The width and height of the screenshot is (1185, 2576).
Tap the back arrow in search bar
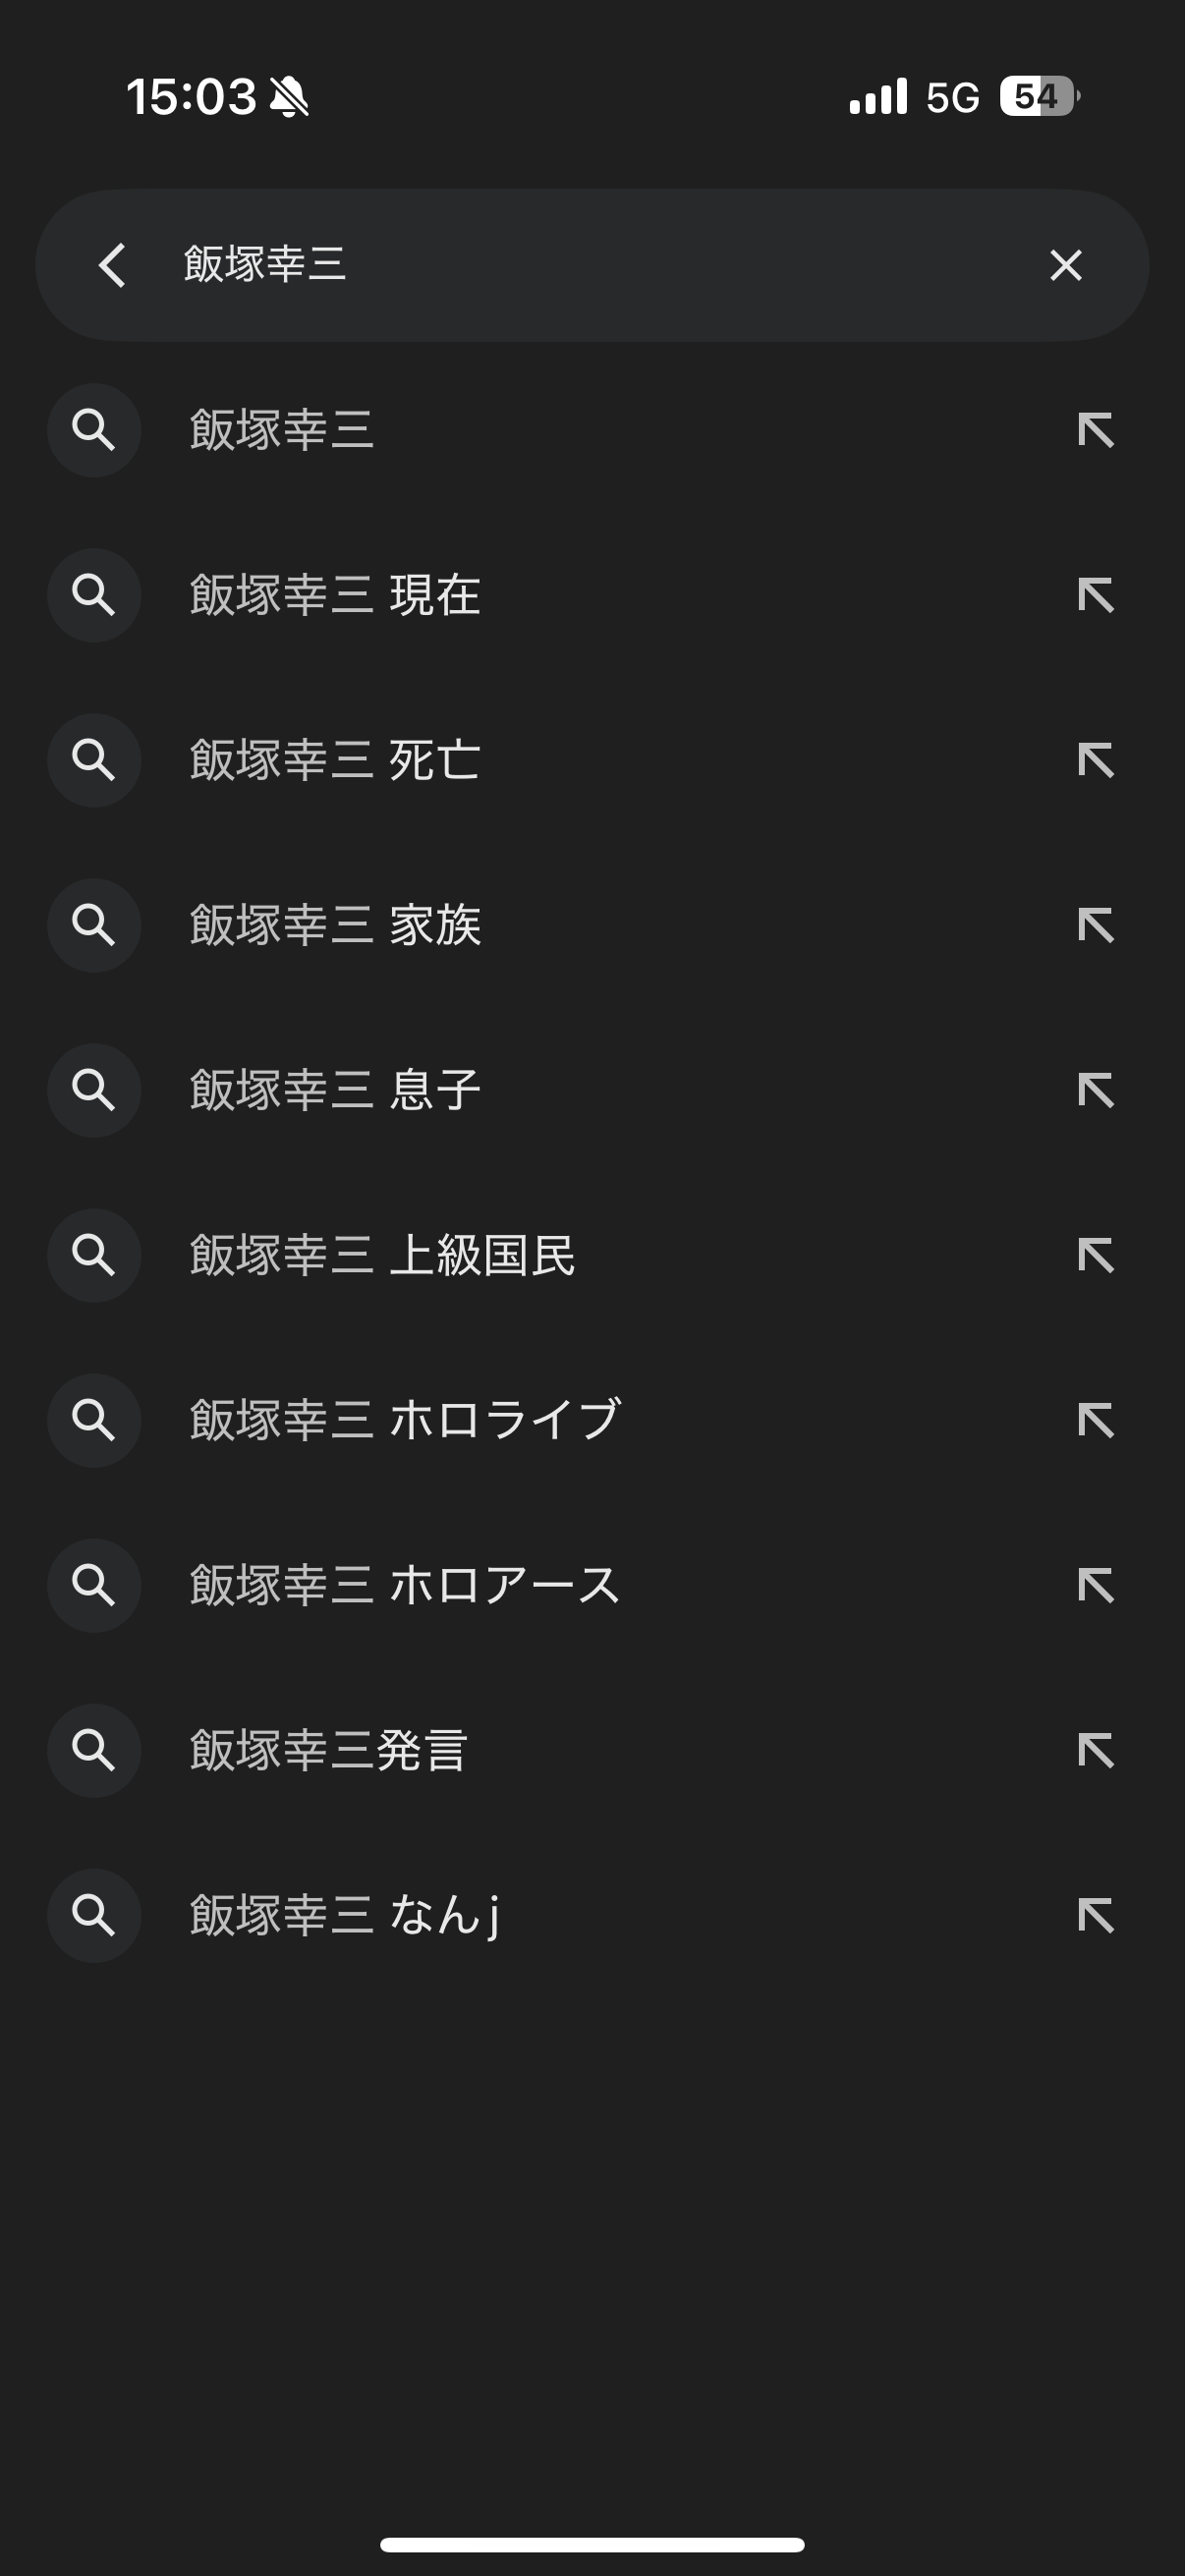[112, 265]
